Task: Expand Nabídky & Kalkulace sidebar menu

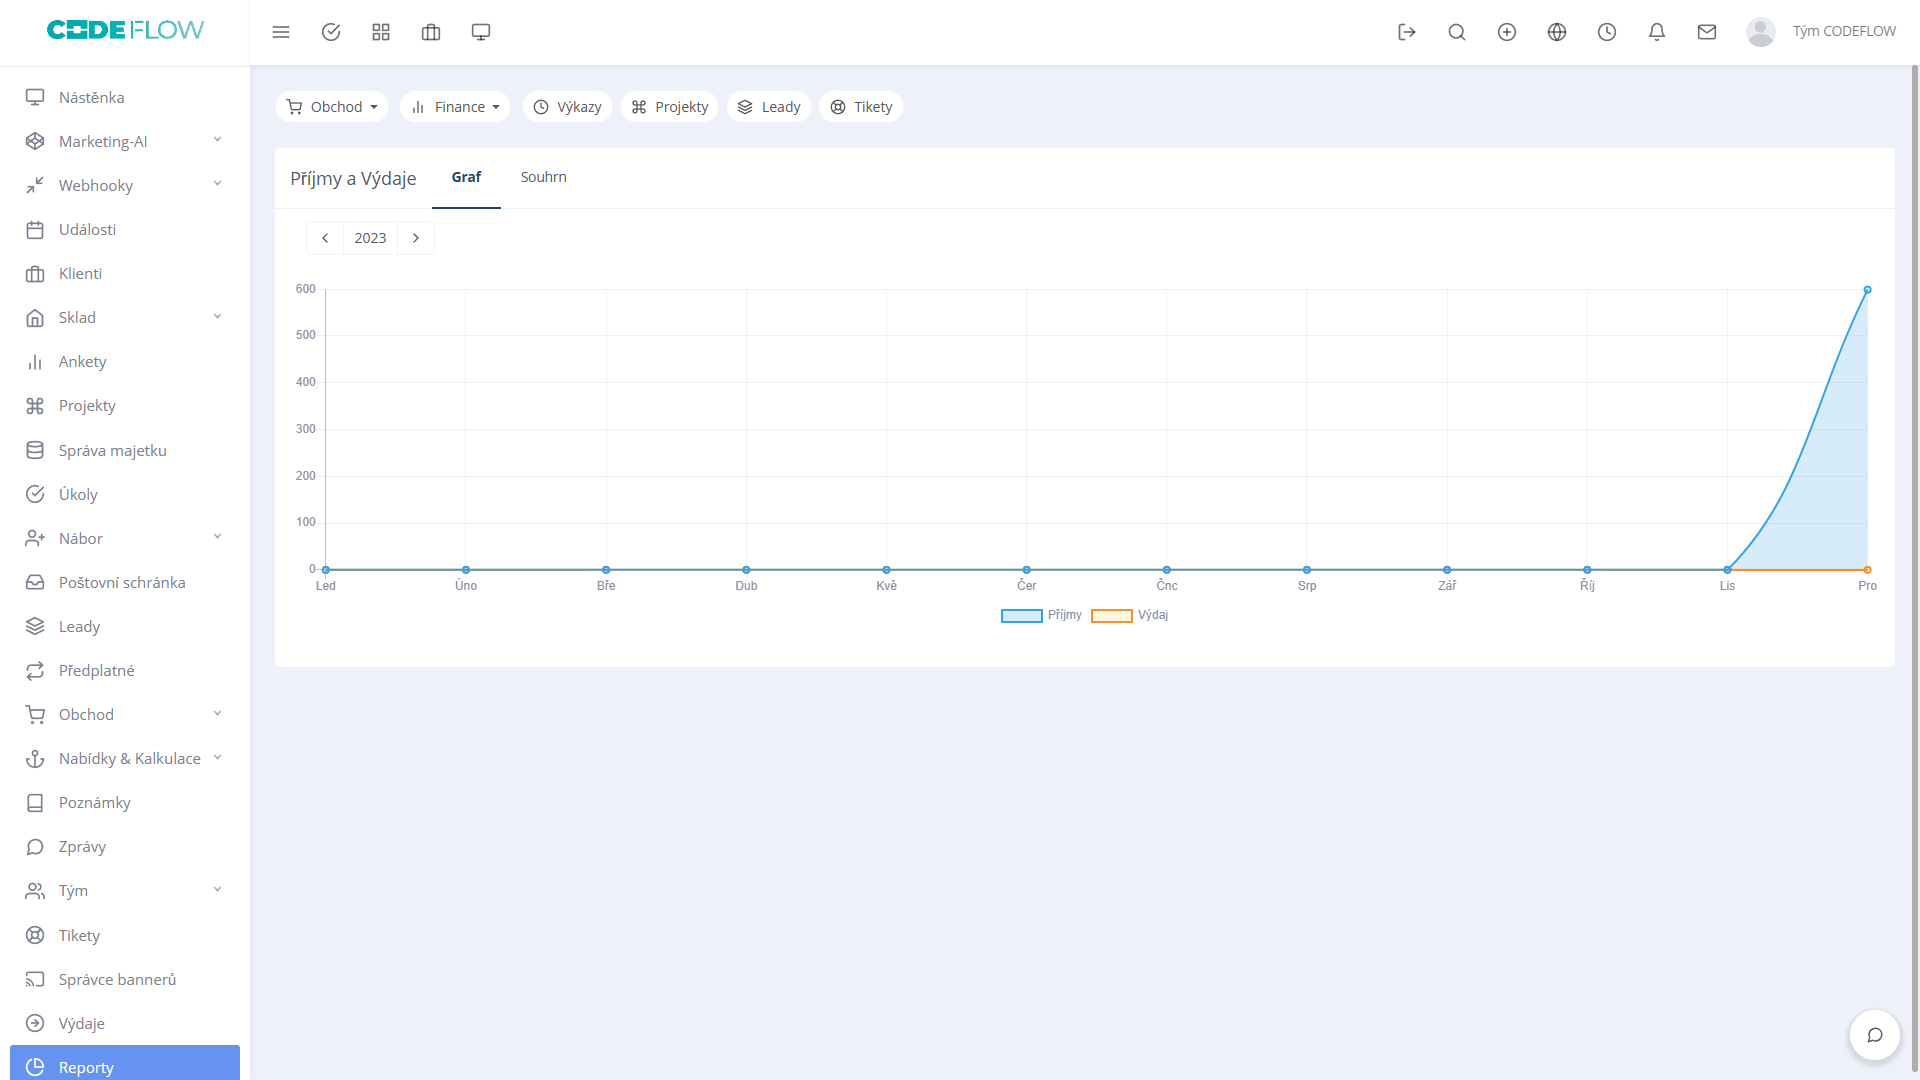Action: pyautogui.click(x=125, y=758)
